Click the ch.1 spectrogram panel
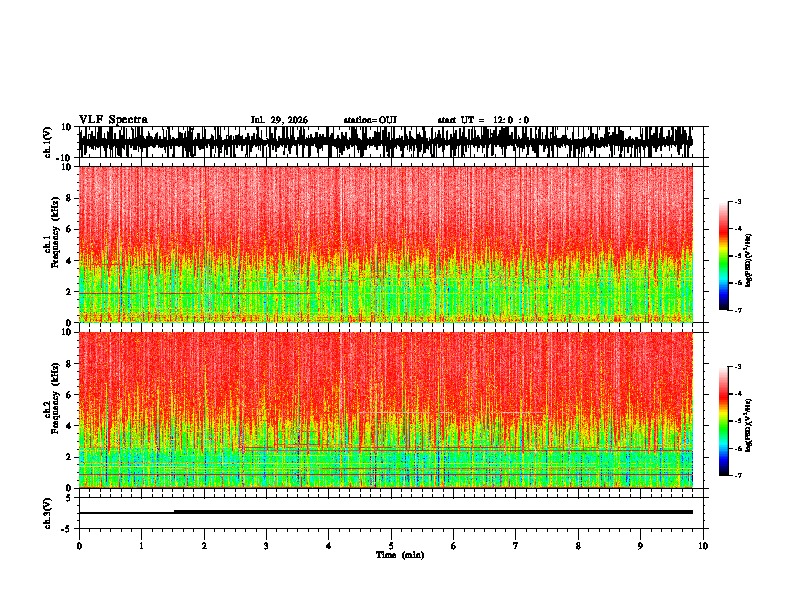This screenshot has height=612, width=792. click(x=386, y=244)
